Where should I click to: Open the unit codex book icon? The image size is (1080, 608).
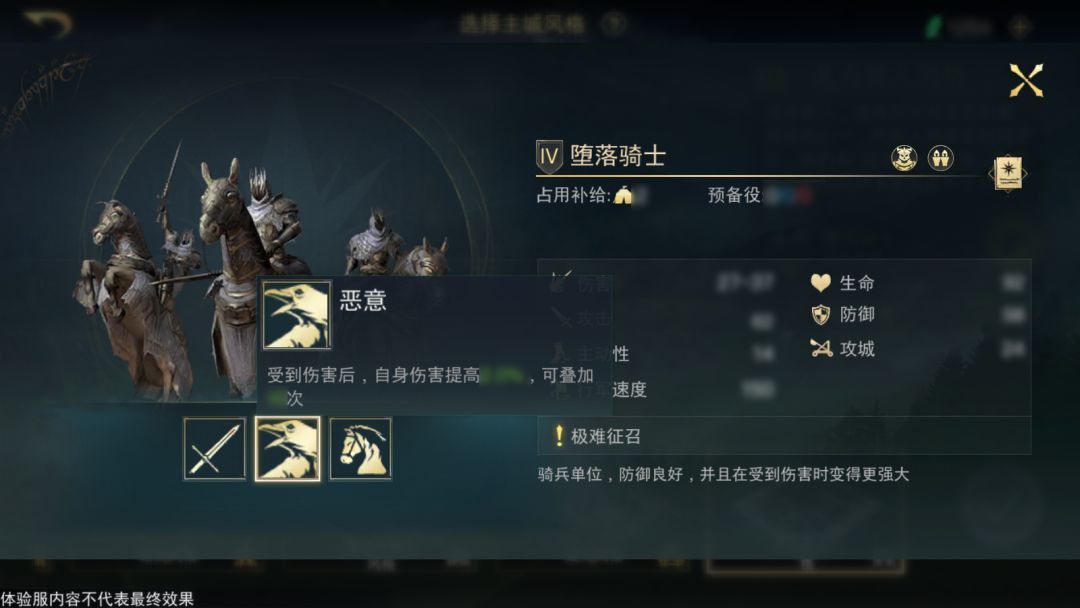(x=1008, y=174)
